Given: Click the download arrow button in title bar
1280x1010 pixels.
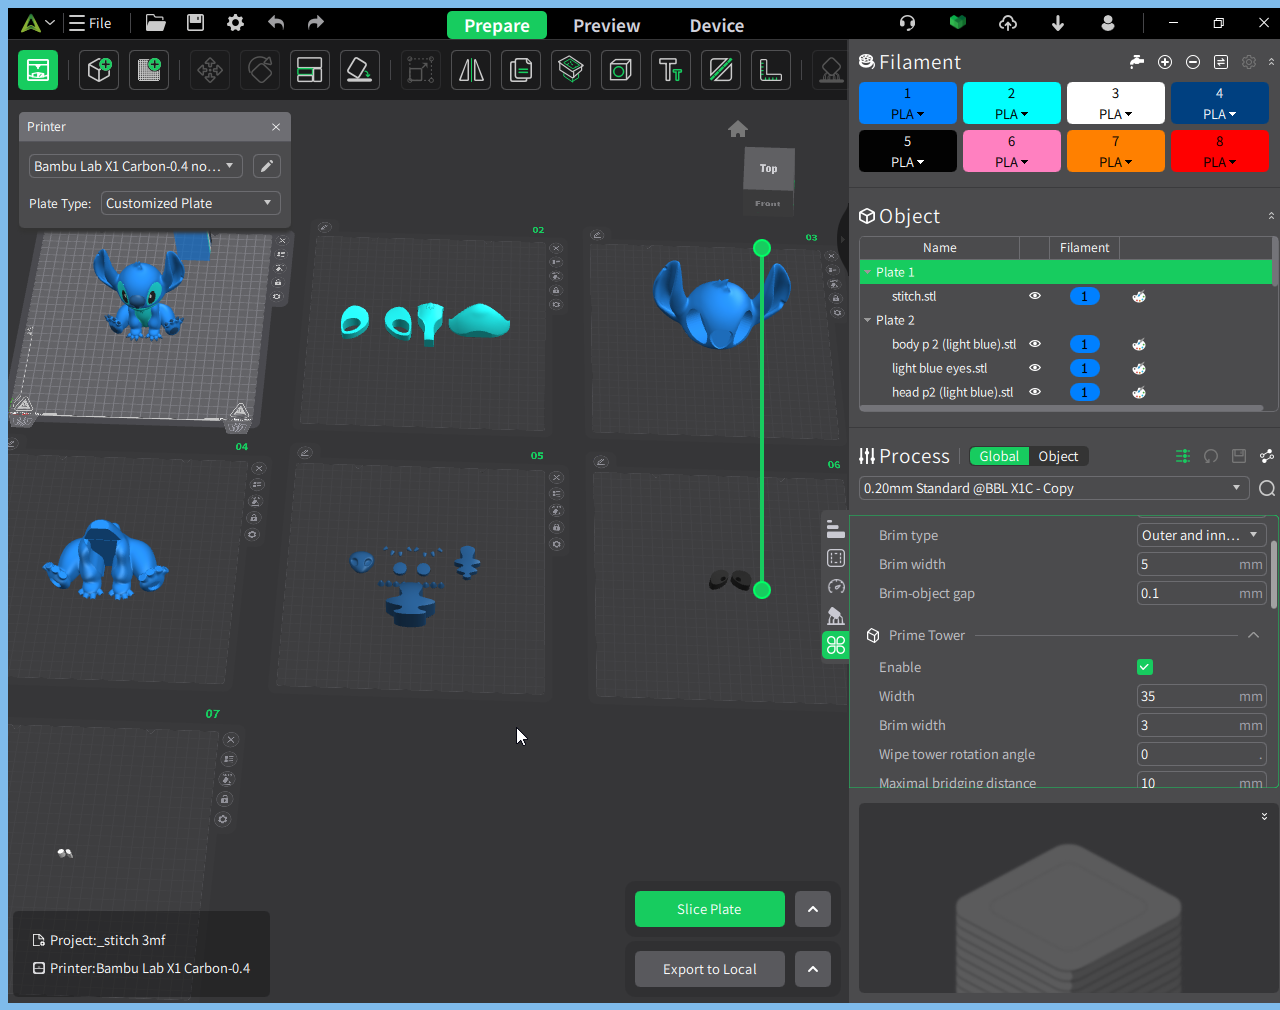Looking at the screenshot, I should click(1058, 23).
